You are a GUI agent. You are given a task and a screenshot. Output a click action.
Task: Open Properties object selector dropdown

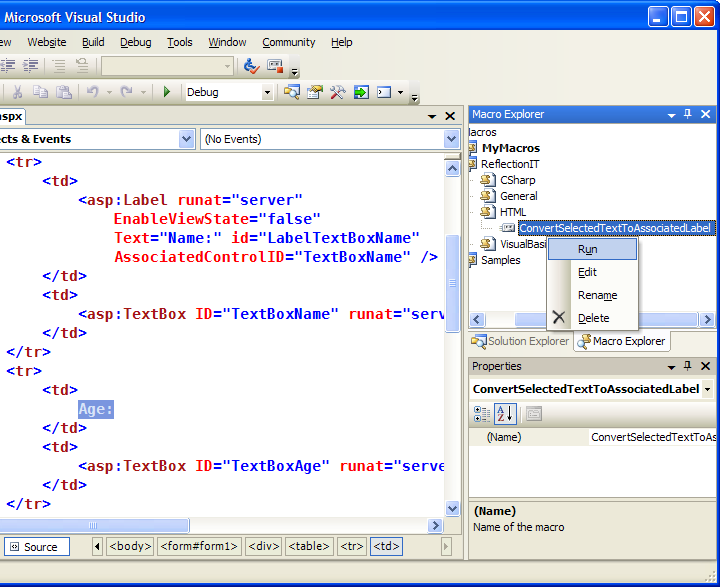coord(708,389)
